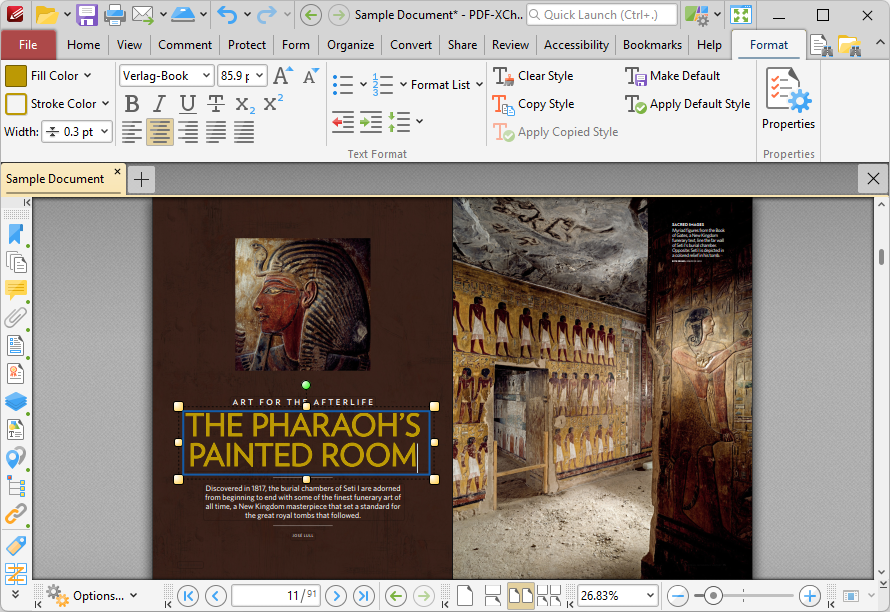Open the Thumbnails pane in sidebar

tap(16, 262)
